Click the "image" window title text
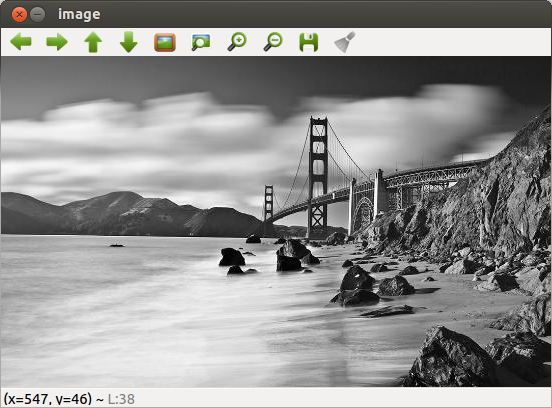This screenshot has width=552, height=408. coord(79,14)
